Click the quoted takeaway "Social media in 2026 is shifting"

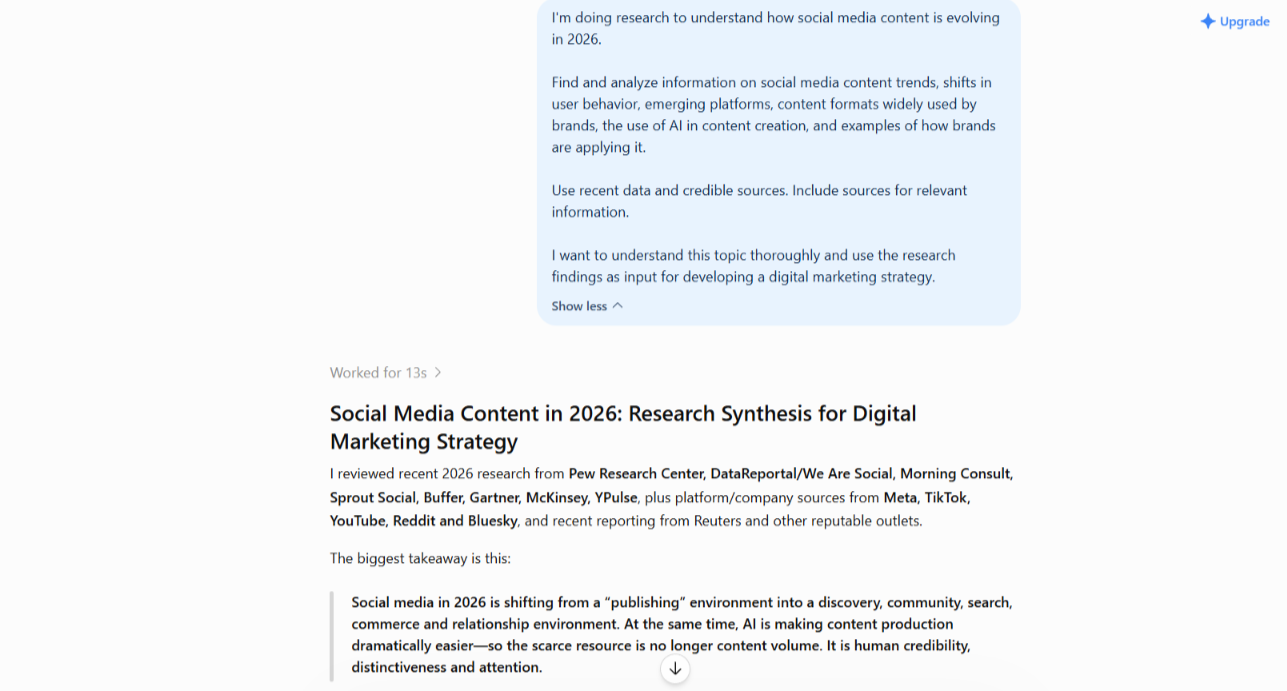click(682, 635)
